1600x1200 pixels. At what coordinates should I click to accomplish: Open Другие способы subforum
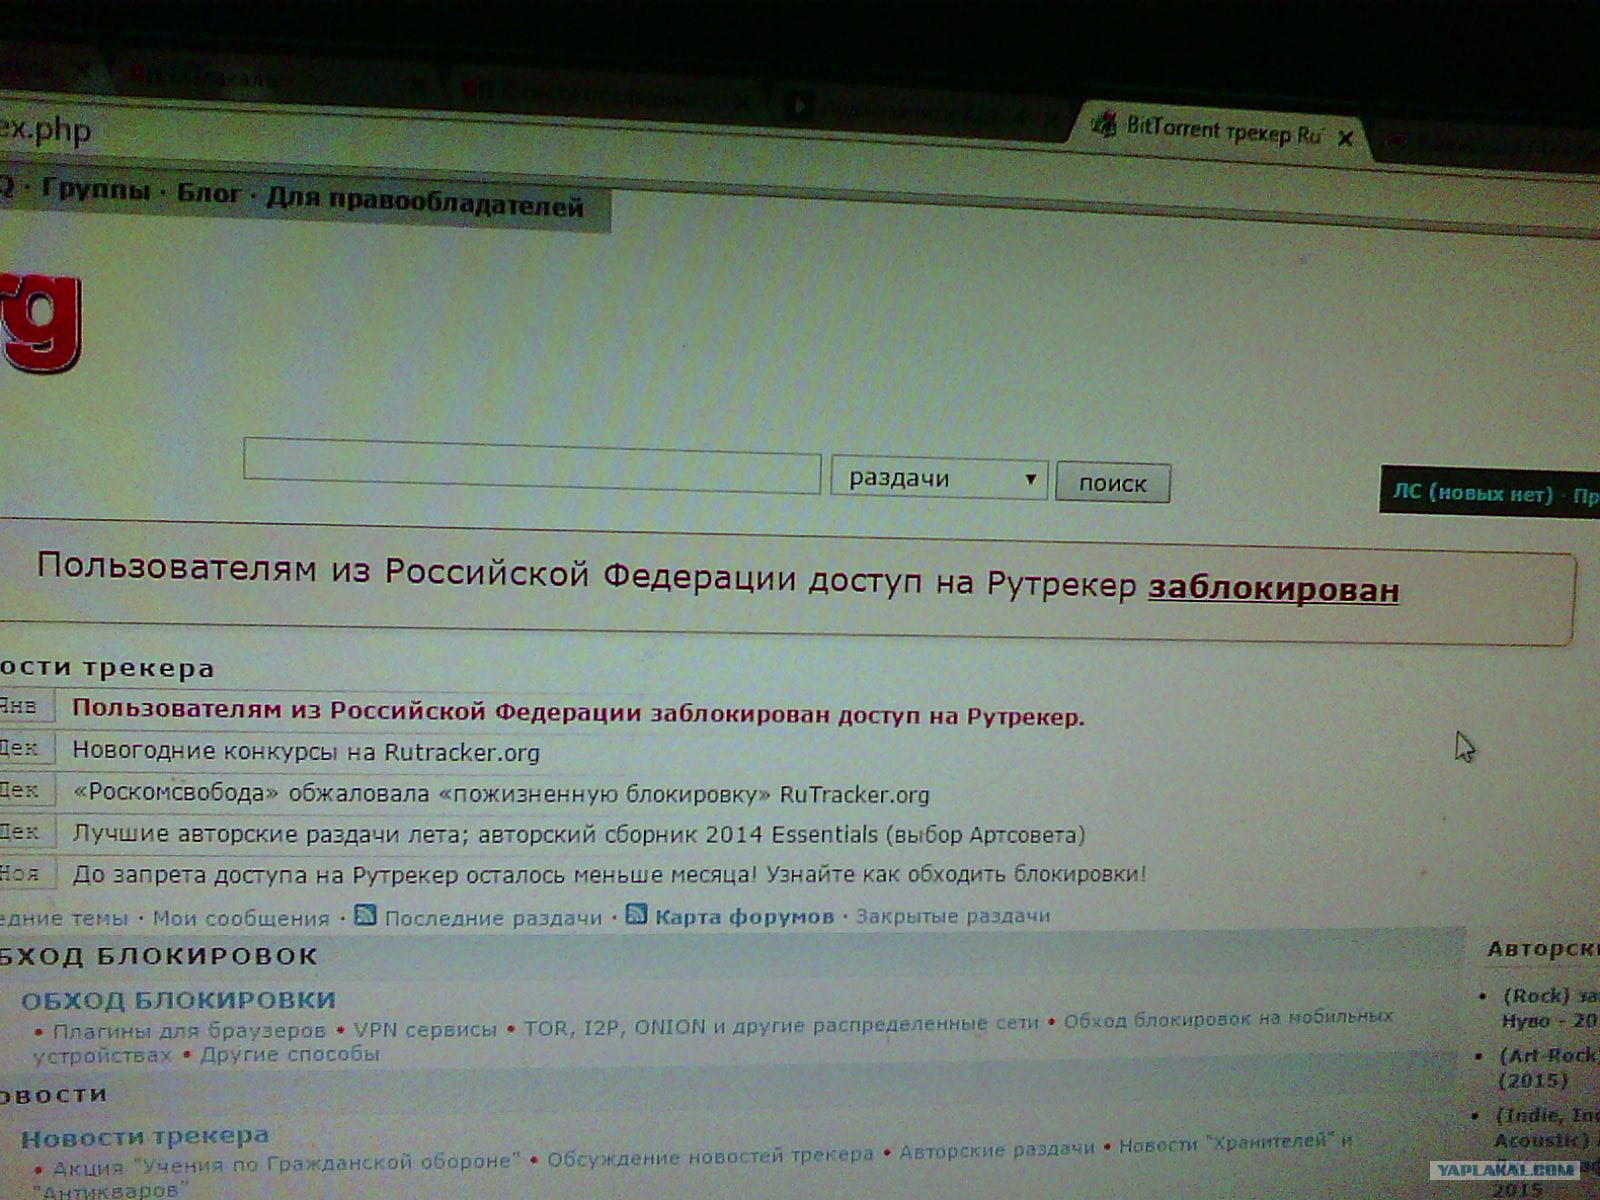pos(290,1054)
